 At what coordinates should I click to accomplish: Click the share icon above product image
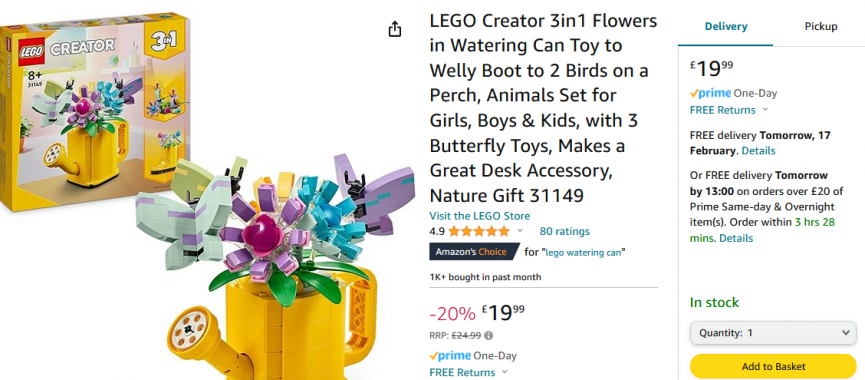pos(394,29)
